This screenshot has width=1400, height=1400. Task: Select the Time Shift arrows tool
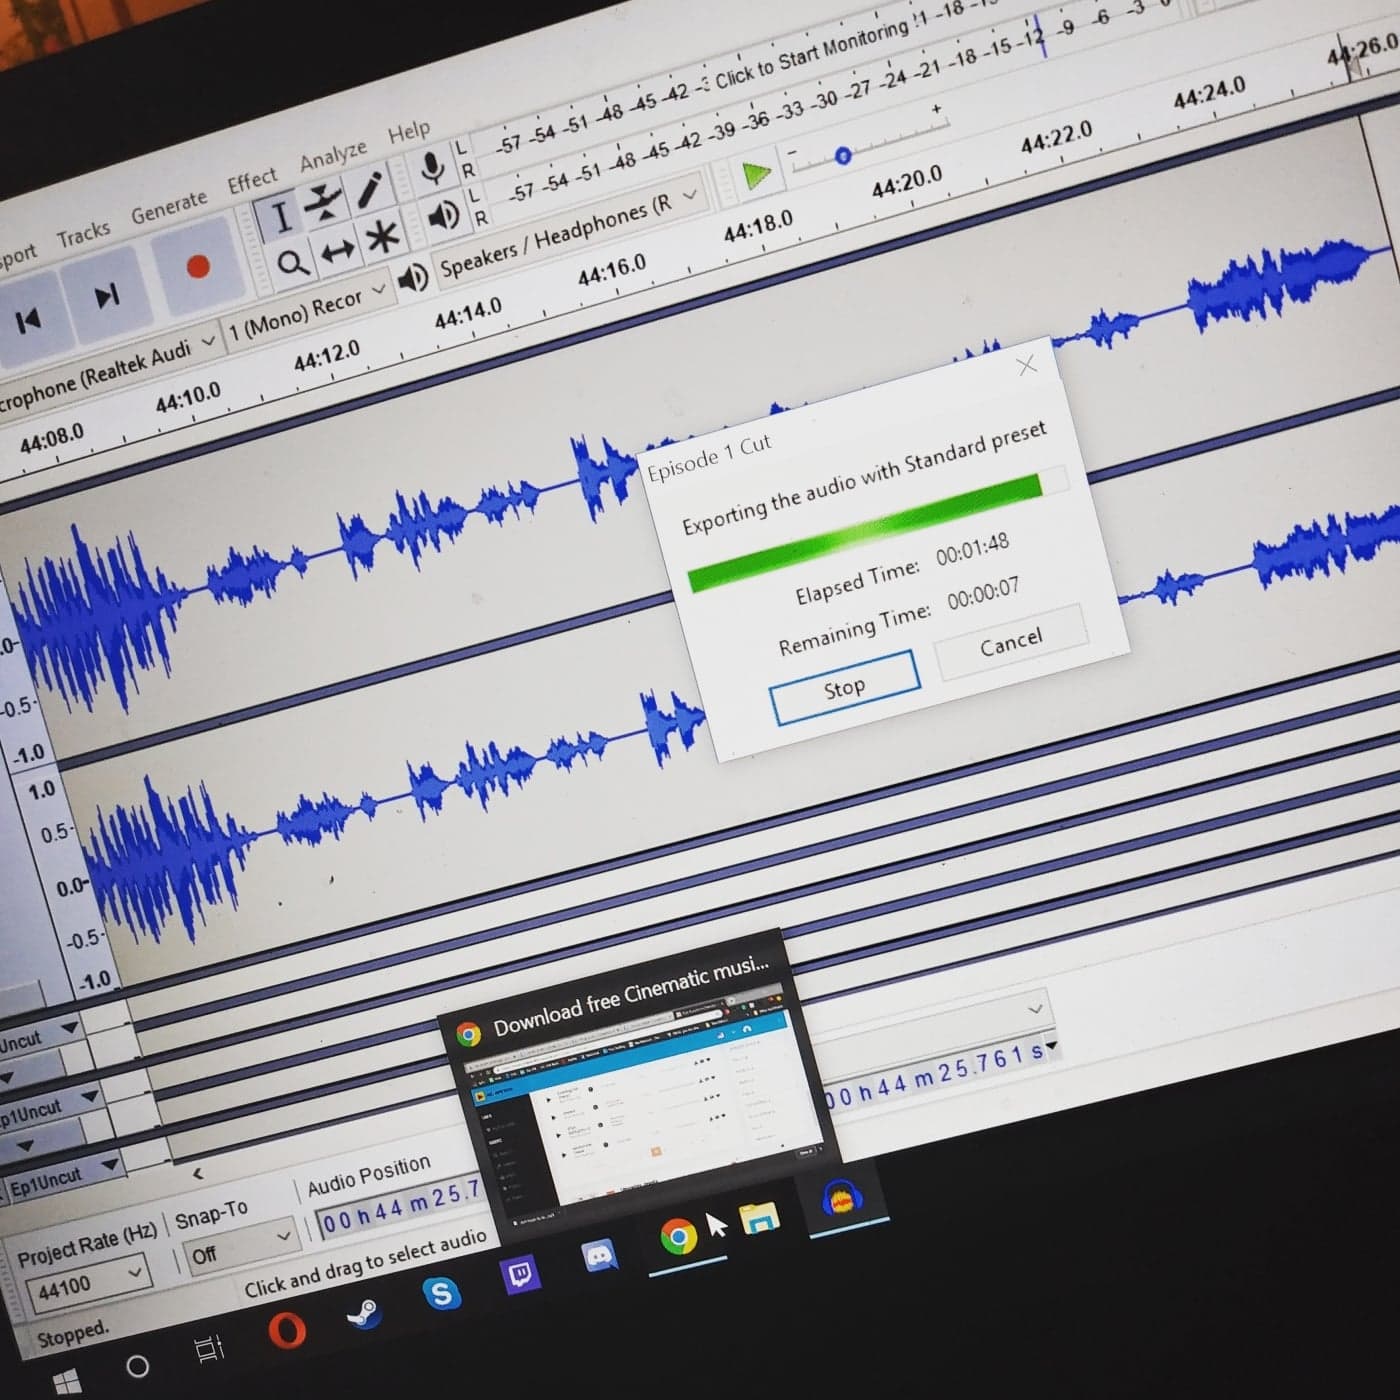[338, 249]
